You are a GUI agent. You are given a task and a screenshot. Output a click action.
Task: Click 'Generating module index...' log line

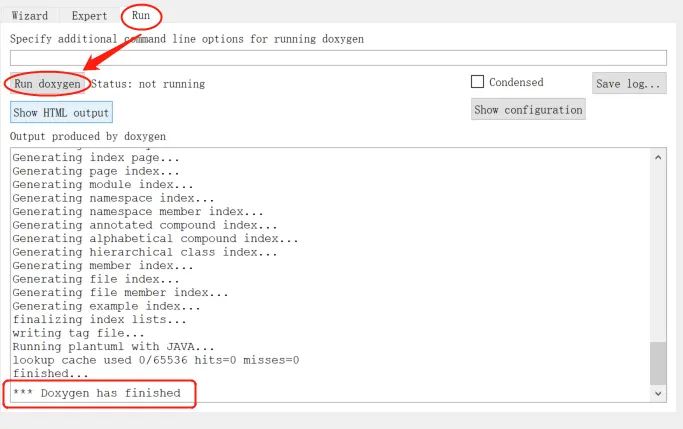(x=103, y=185)
